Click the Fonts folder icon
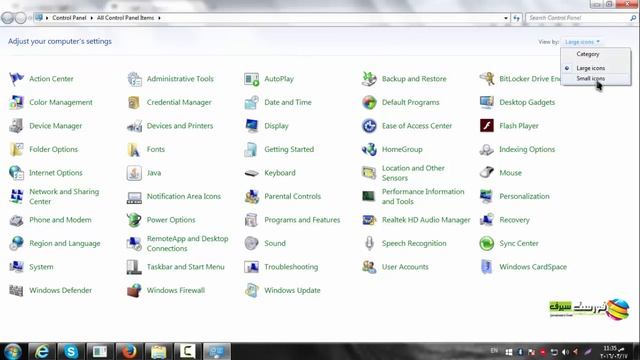 (x=134, y=149)
